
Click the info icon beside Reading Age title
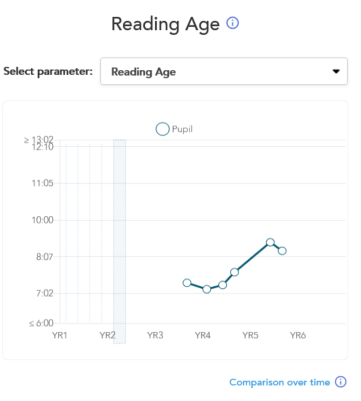(233, 23)
